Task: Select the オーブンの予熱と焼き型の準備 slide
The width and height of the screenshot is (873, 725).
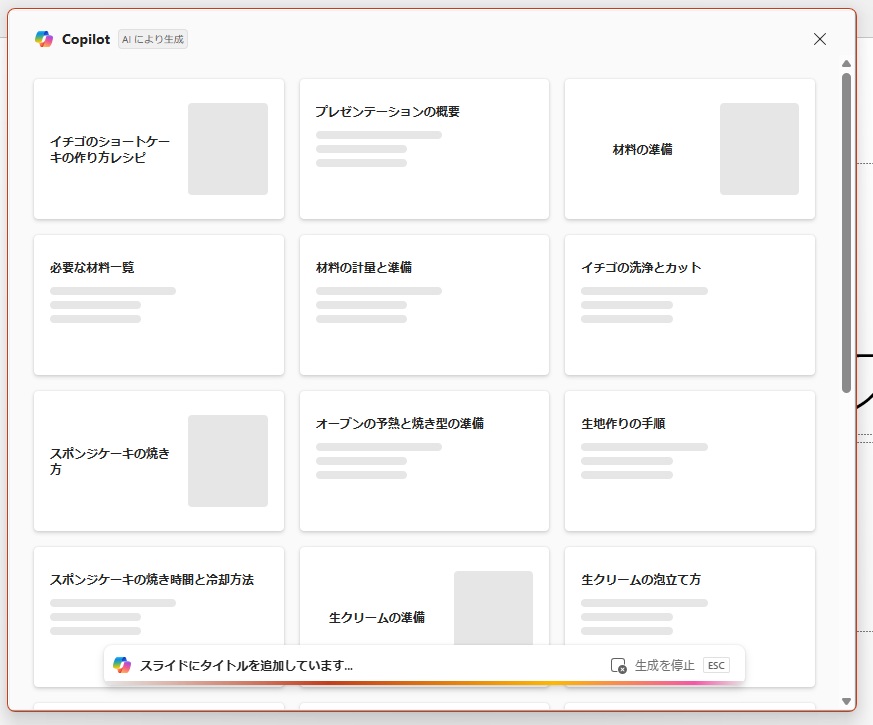Action: click(424, 461)
